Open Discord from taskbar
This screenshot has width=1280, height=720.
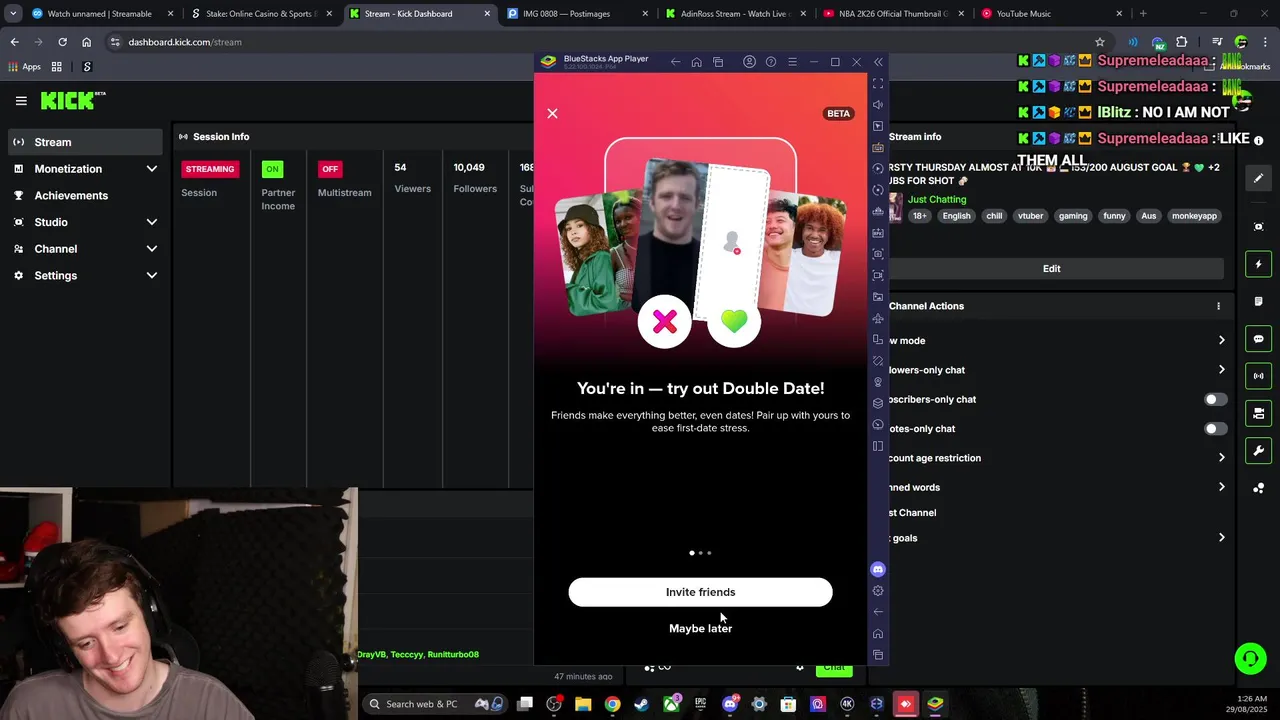[730, 704]
